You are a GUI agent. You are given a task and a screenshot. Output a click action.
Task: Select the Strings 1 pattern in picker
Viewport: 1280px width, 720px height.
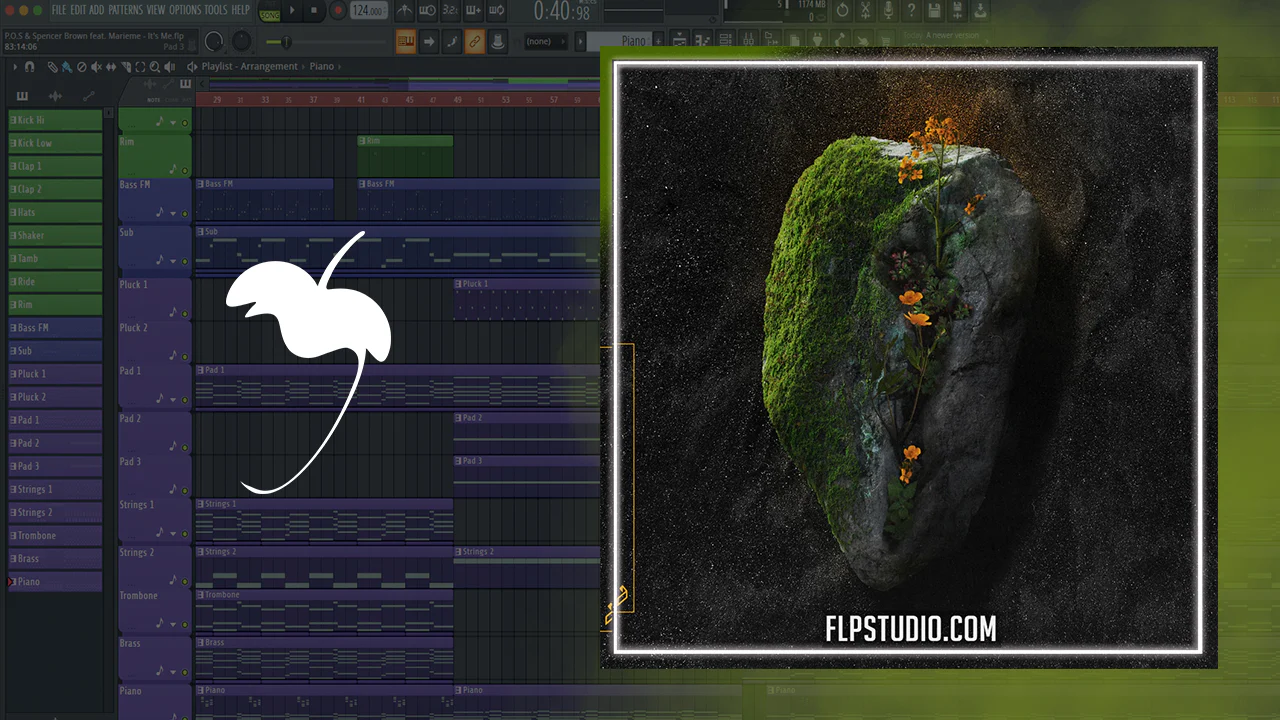coord(55,489)
